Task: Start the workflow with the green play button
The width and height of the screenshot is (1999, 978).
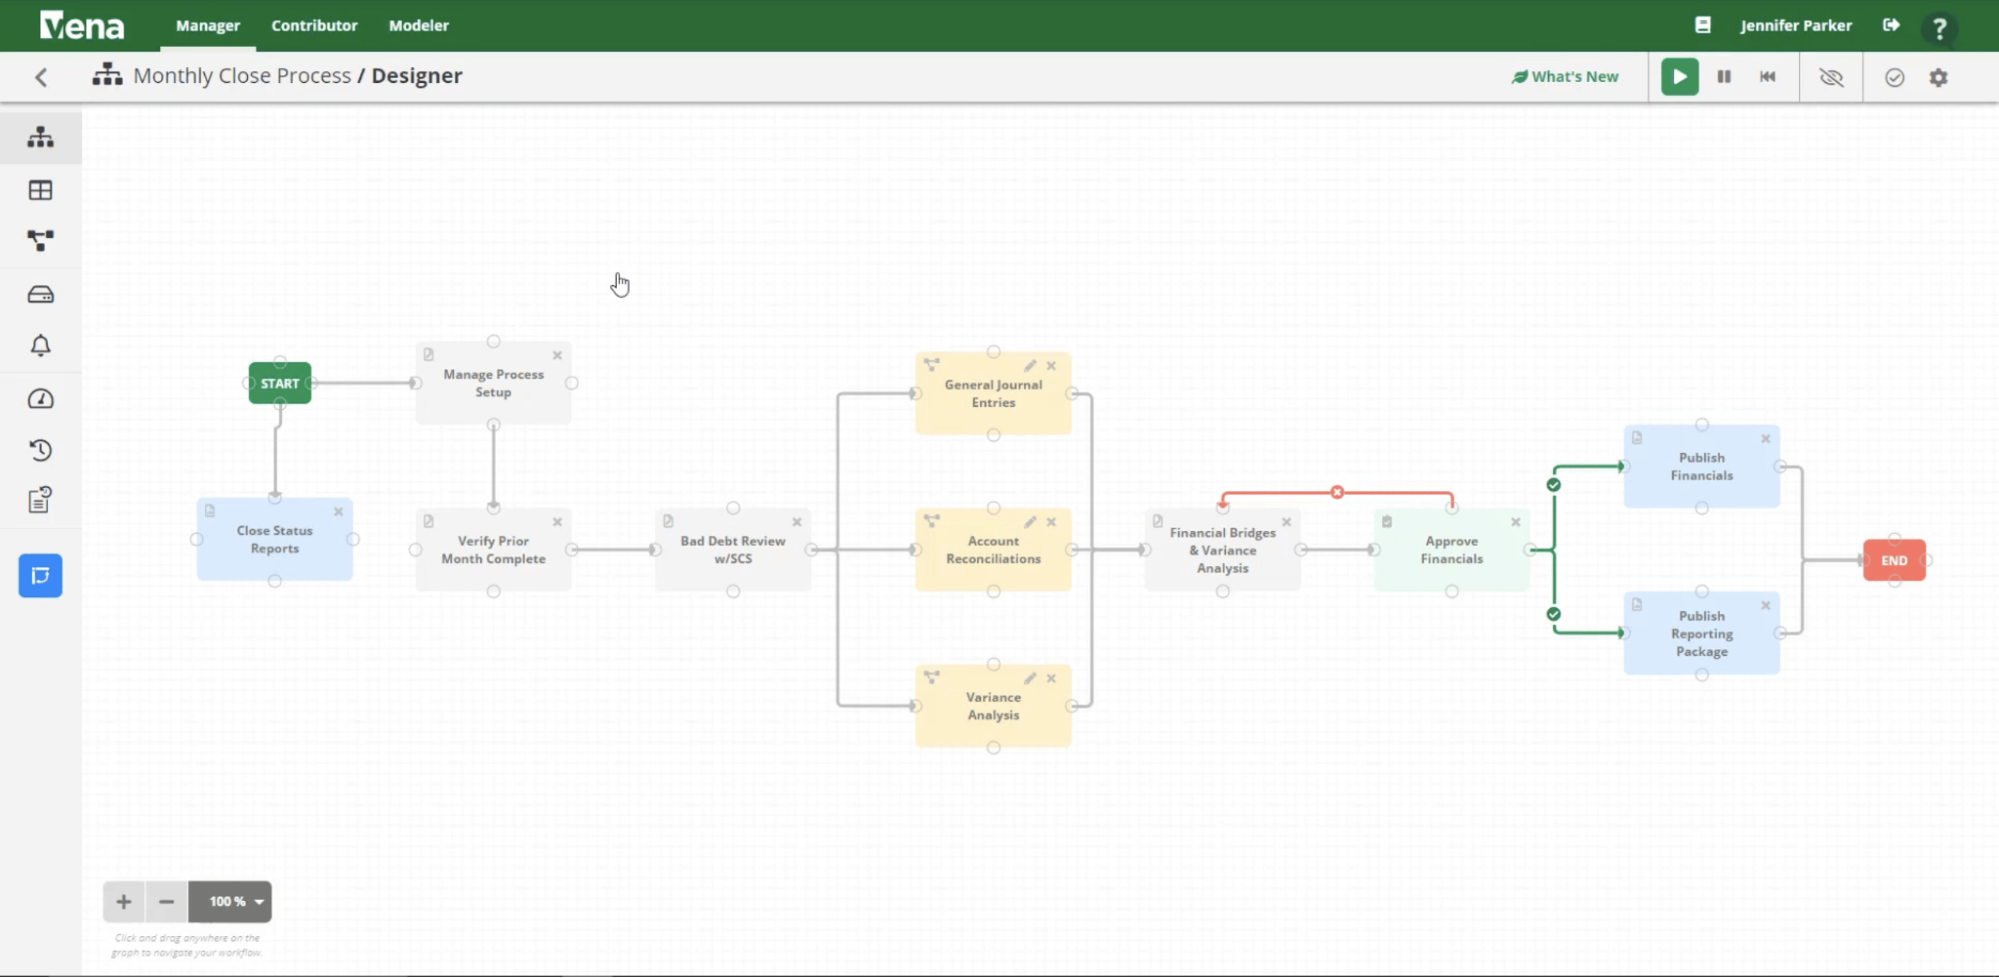Action: [x=1679, y=76]
